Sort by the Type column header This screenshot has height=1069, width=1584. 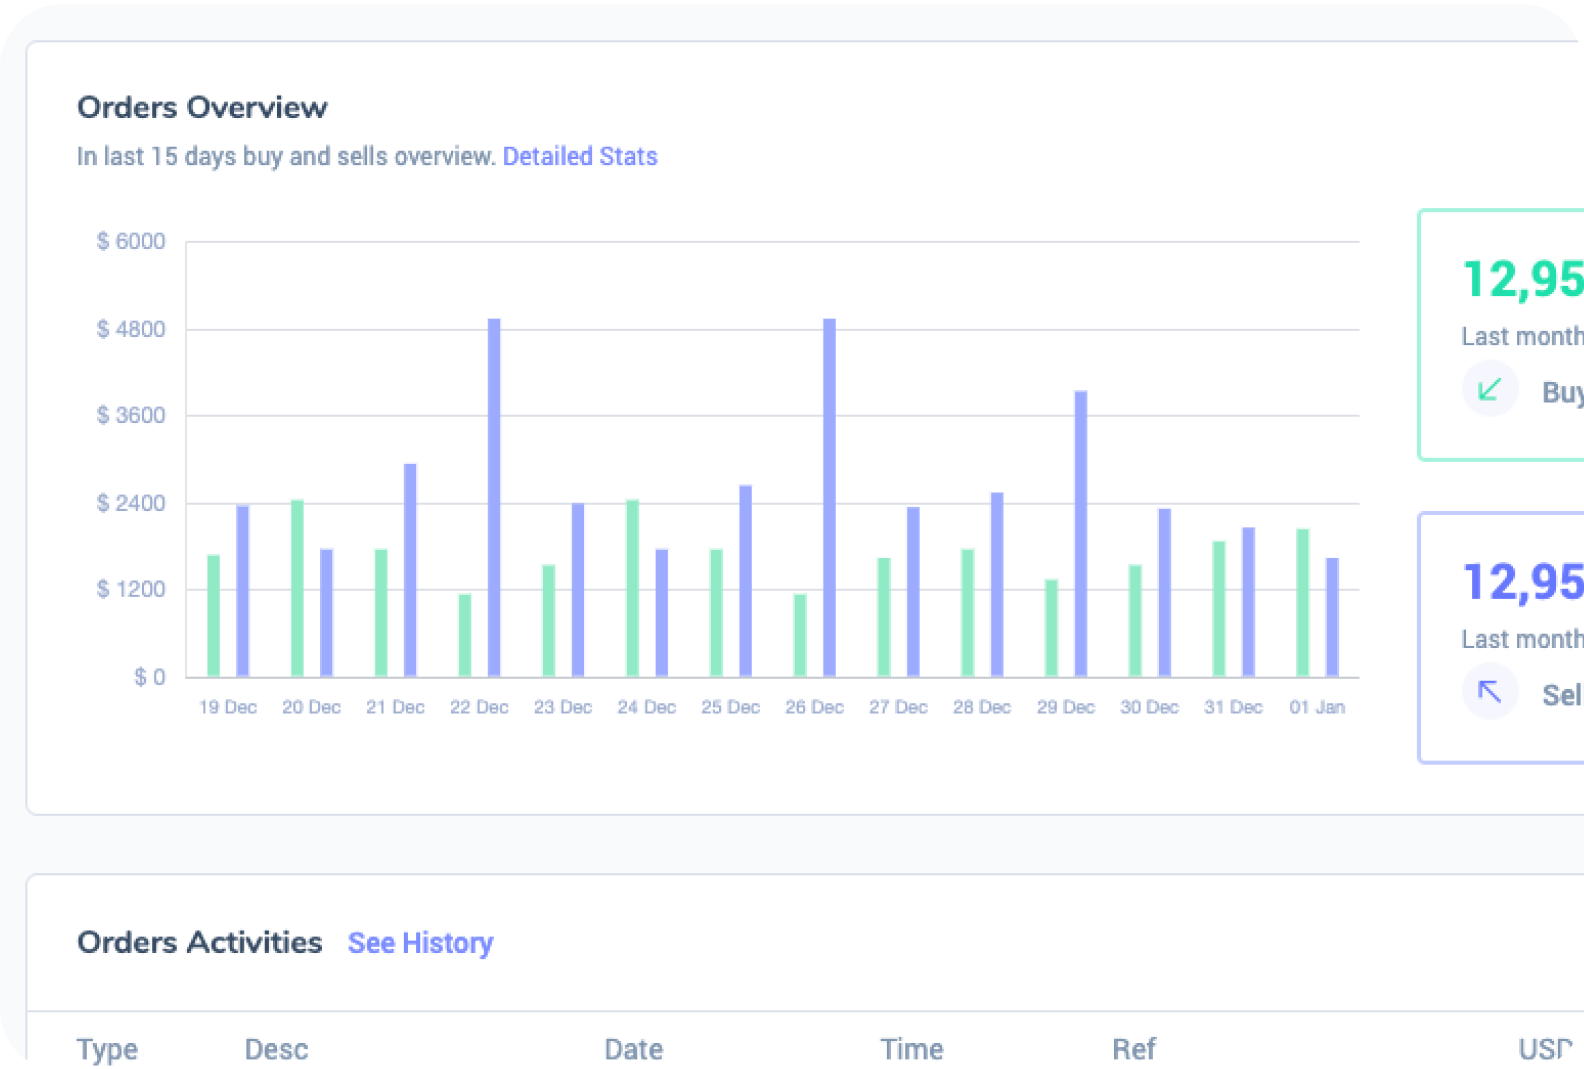tap(107, 1049)
